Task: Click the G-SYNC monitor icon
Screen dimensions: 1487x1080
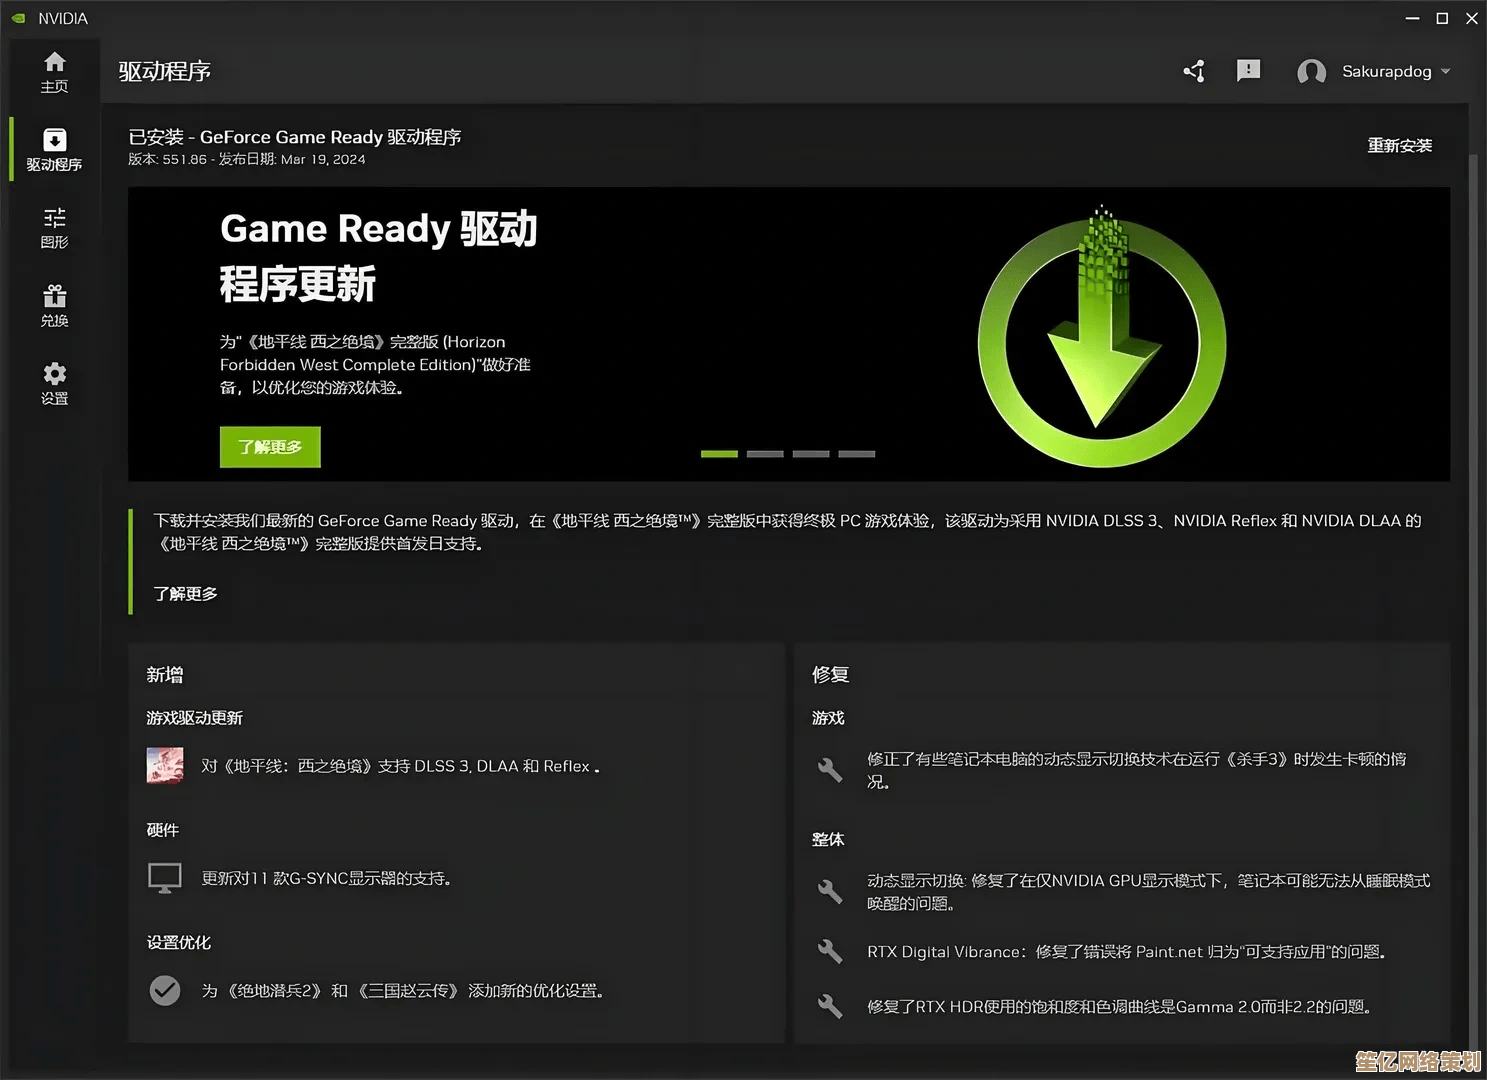Action: (x=165, y=878)
